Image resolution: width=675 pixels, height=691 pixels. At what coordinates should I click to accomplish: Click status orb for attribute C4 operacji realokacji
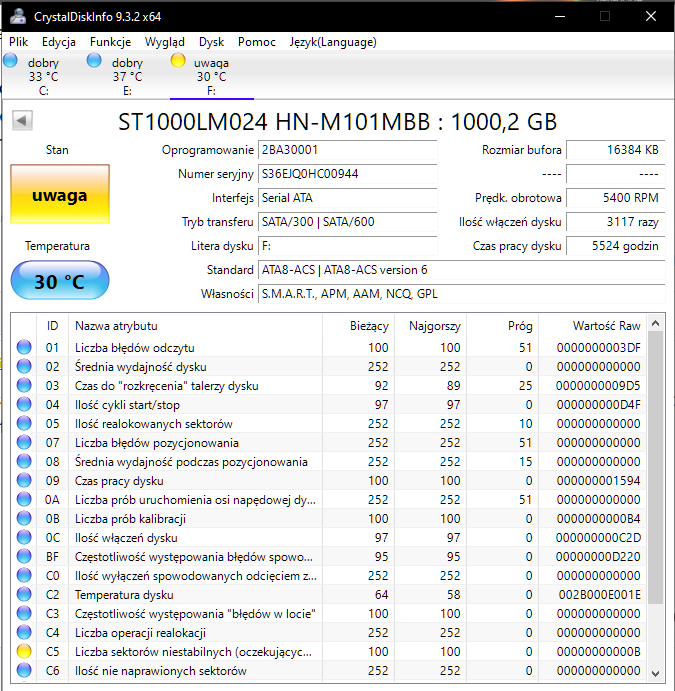[x=24, y=632]
